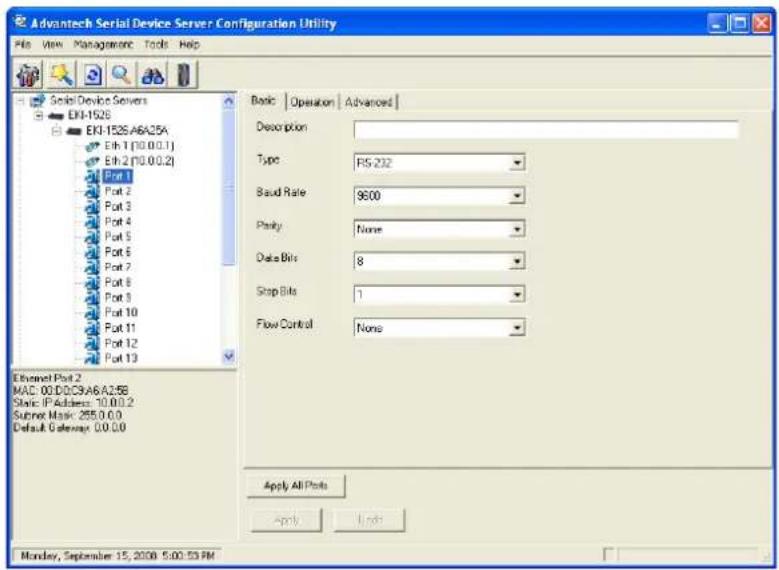Open the Flow Control dropdown
This screenshot has width=779, height=570.
(517, 328)
